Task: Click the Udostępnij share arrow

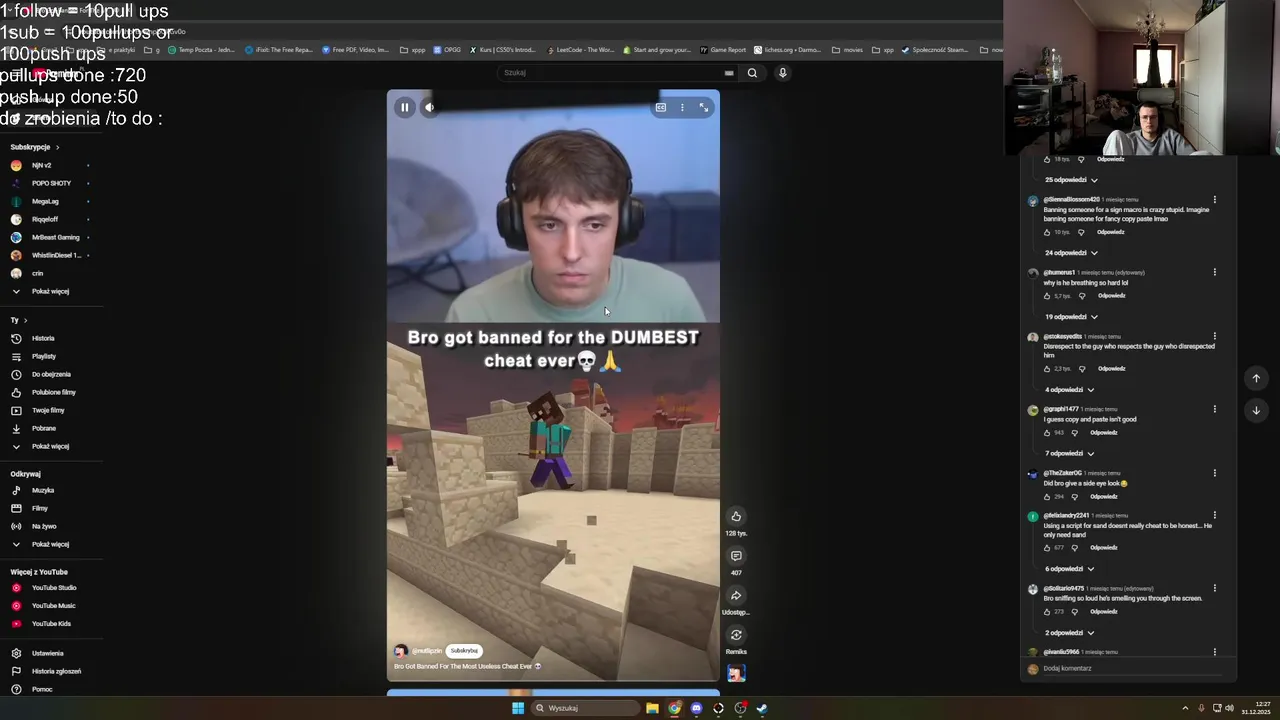Action: point(736,596)
